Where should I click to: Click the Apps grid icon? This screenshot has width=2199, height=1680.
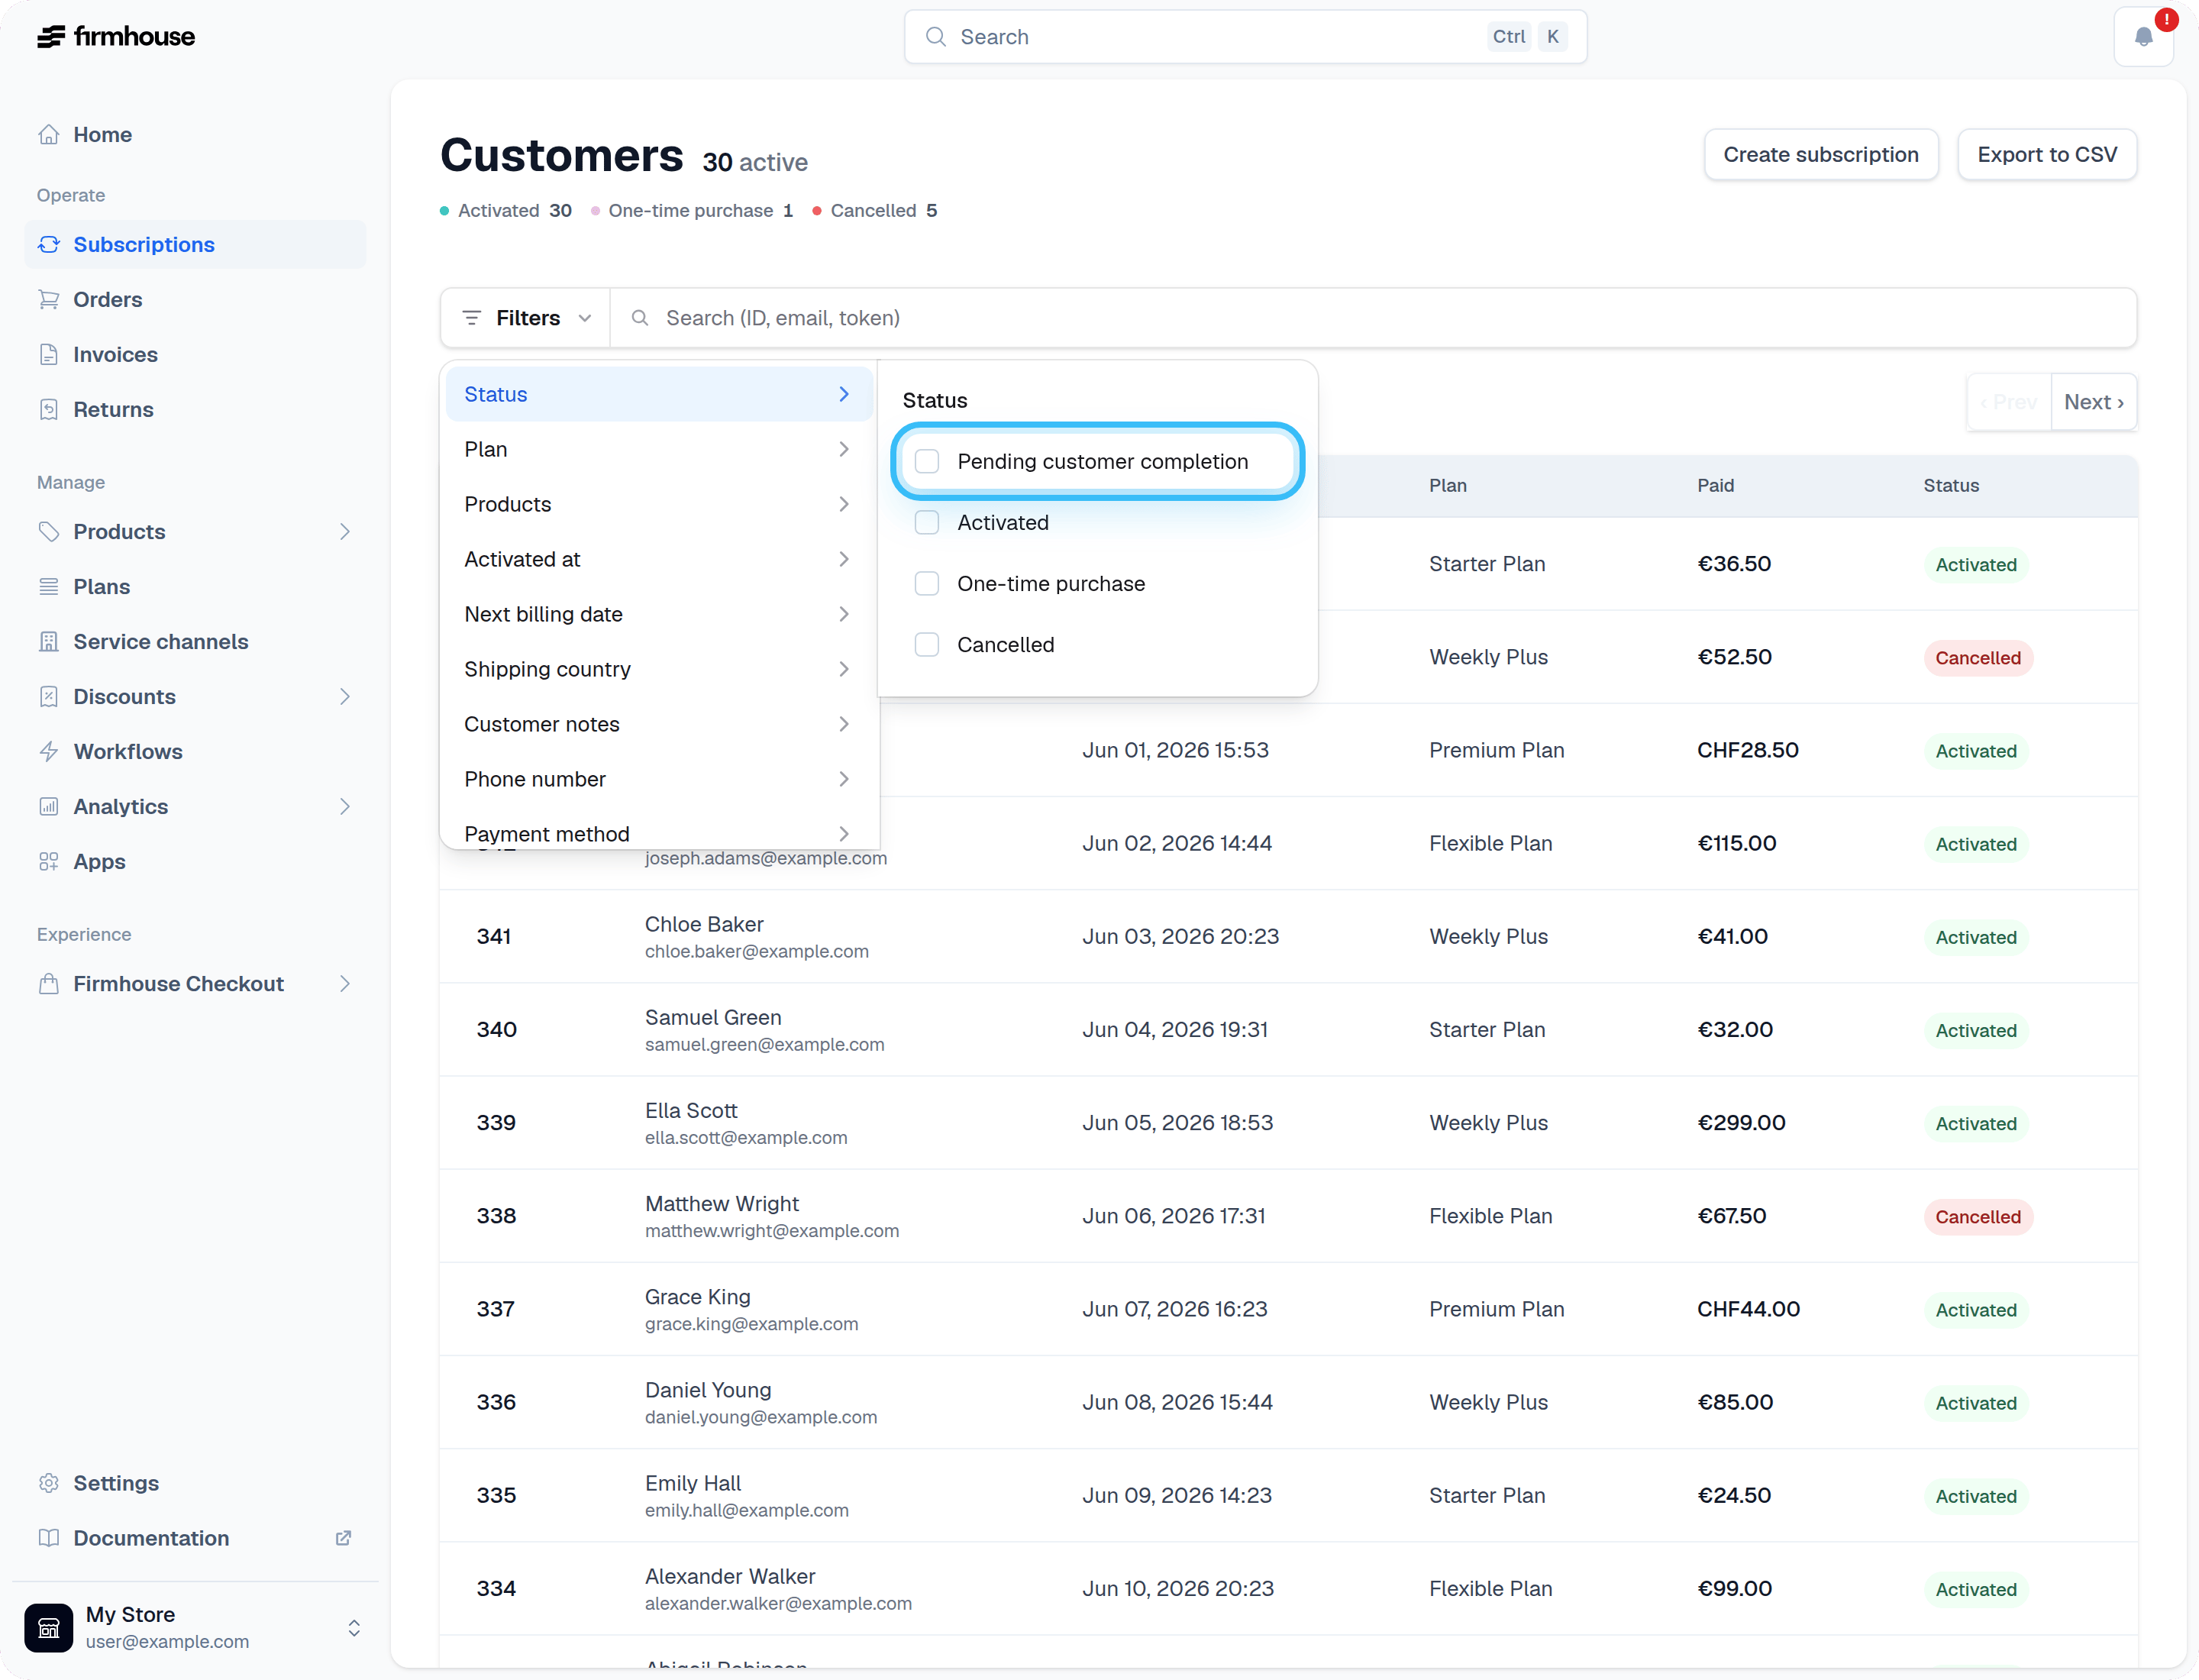click(x=48, y=861)
